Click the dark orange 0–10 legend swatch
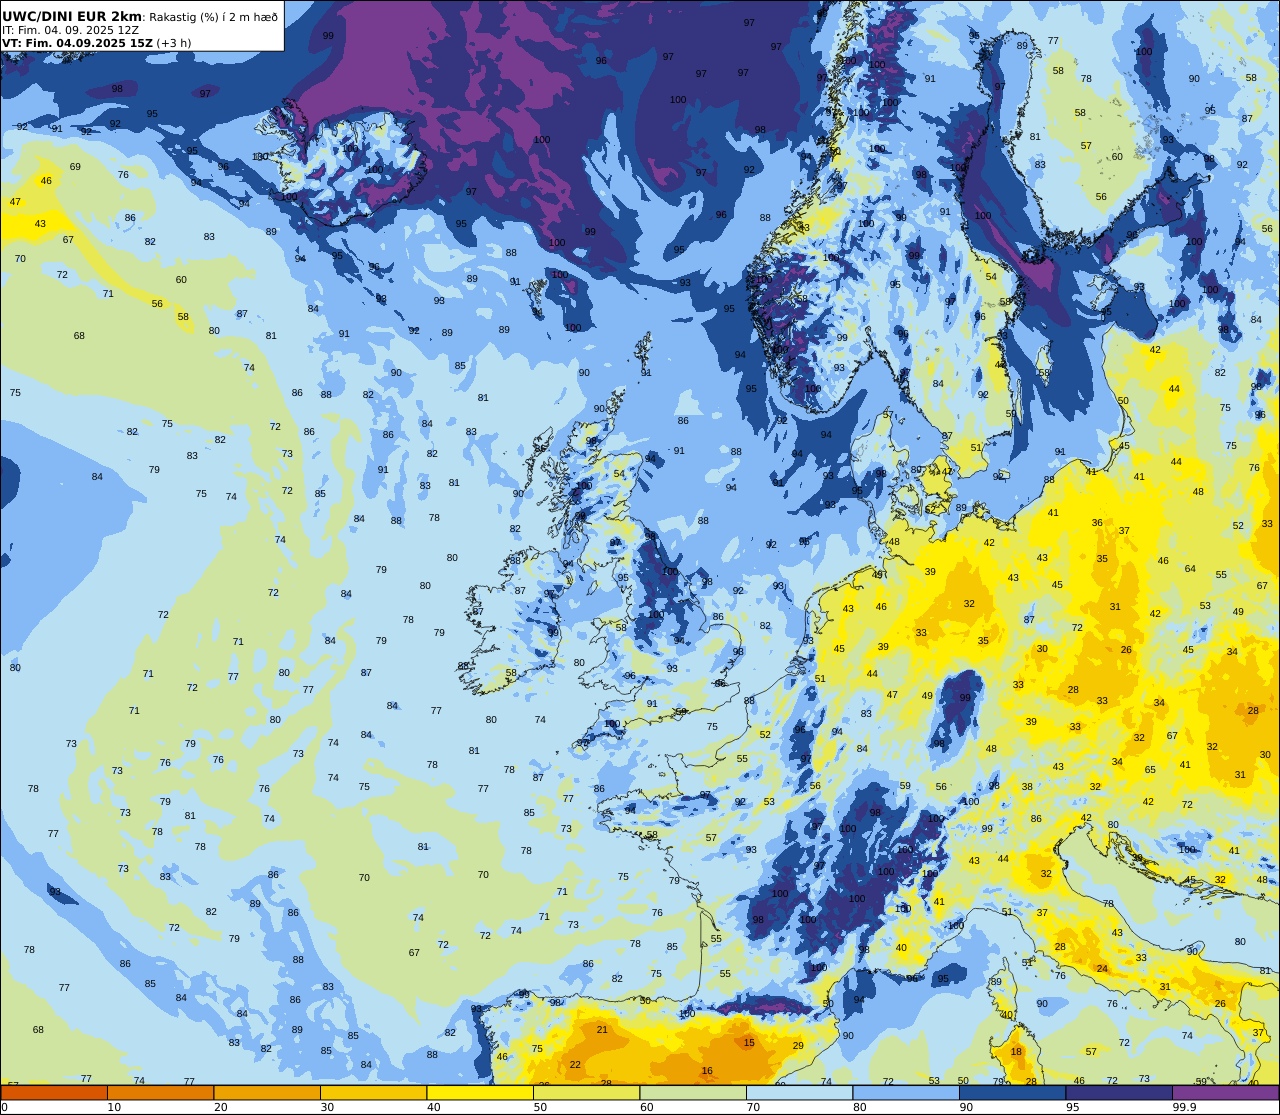The image size is (1280, 1115). tap(54, 1092)
